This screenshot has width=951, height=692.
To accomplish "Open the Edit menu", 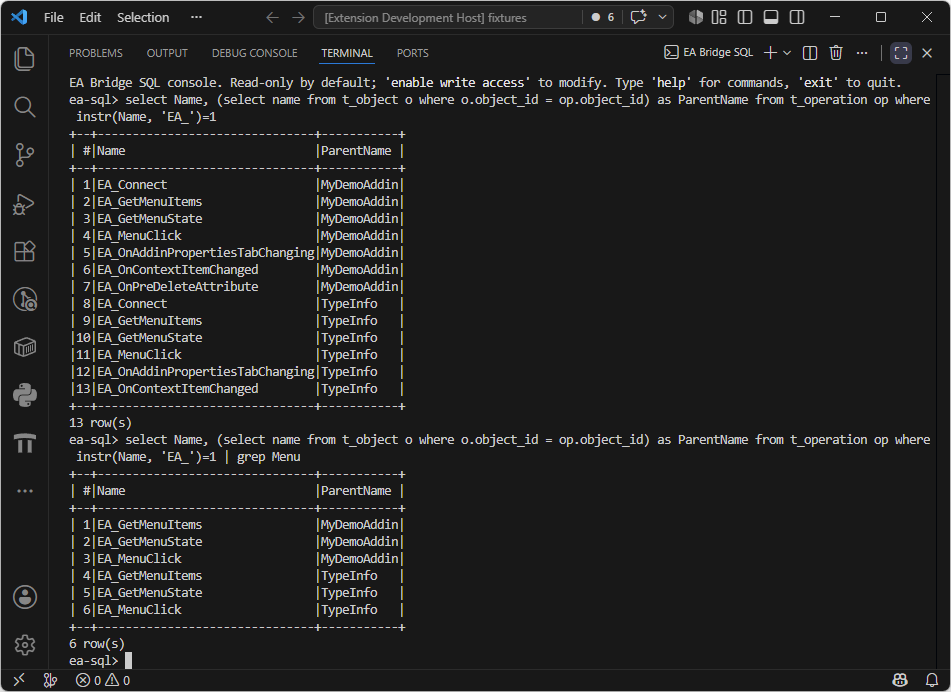I will 90,18.
